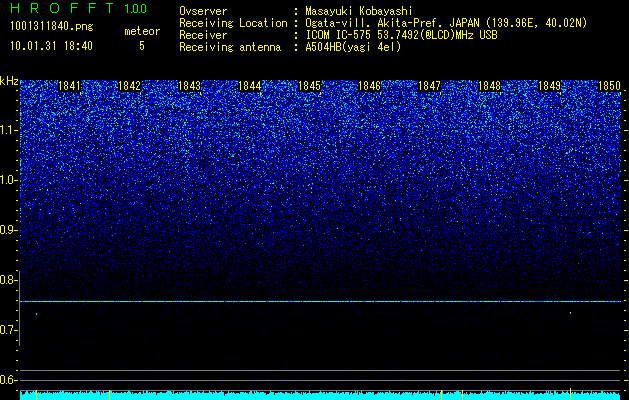Click the Receiving Location label
Screen dimensions: 629x400
pyautogui.click(x=233, y=23)
